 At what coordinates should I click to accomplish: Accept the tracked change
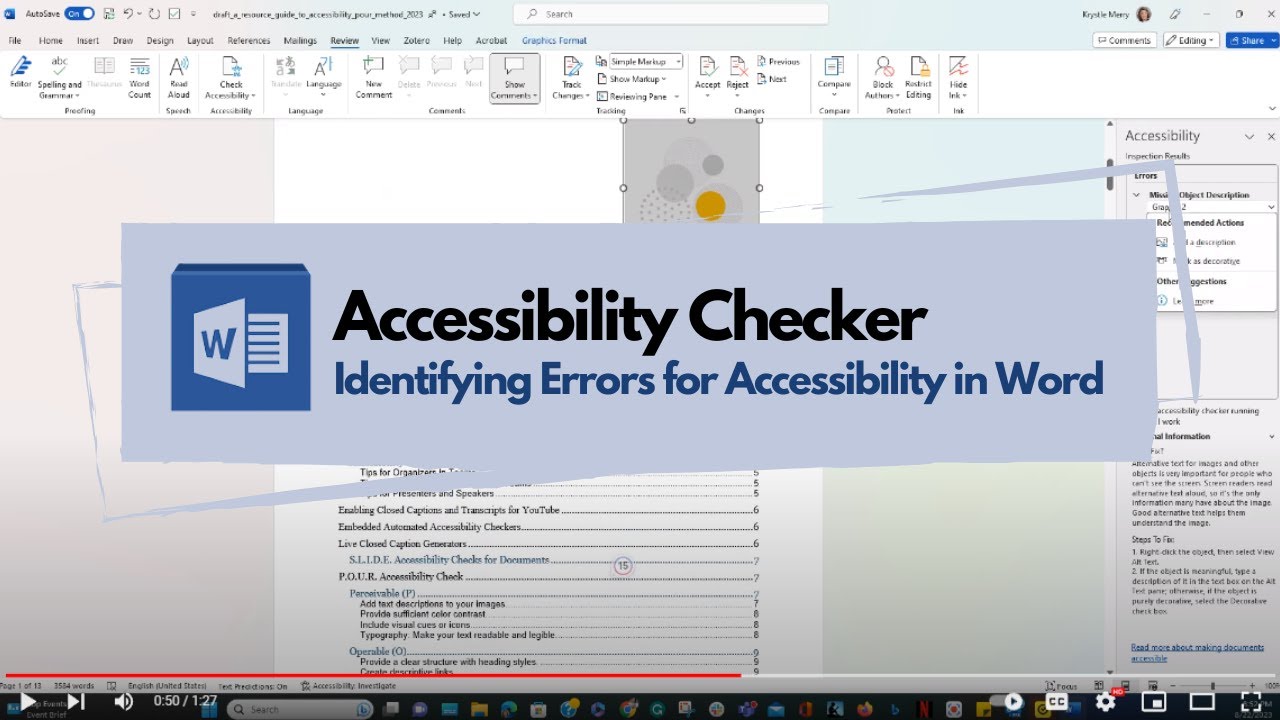click(708, 77)
